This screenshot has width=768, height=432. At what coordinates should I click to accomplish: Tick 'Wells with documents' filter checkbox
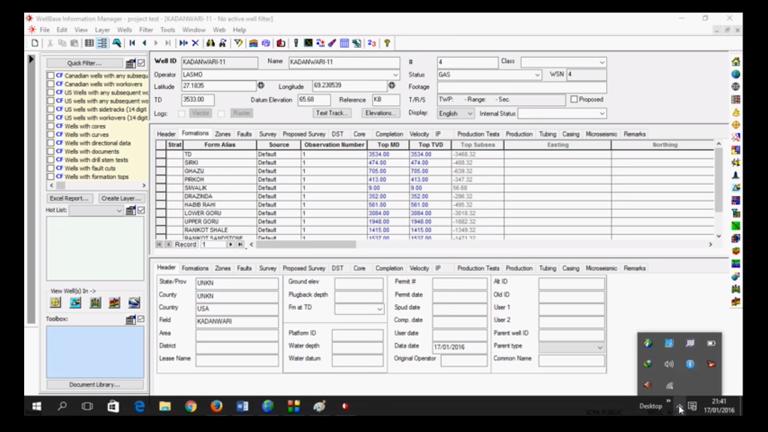point(50,151)
